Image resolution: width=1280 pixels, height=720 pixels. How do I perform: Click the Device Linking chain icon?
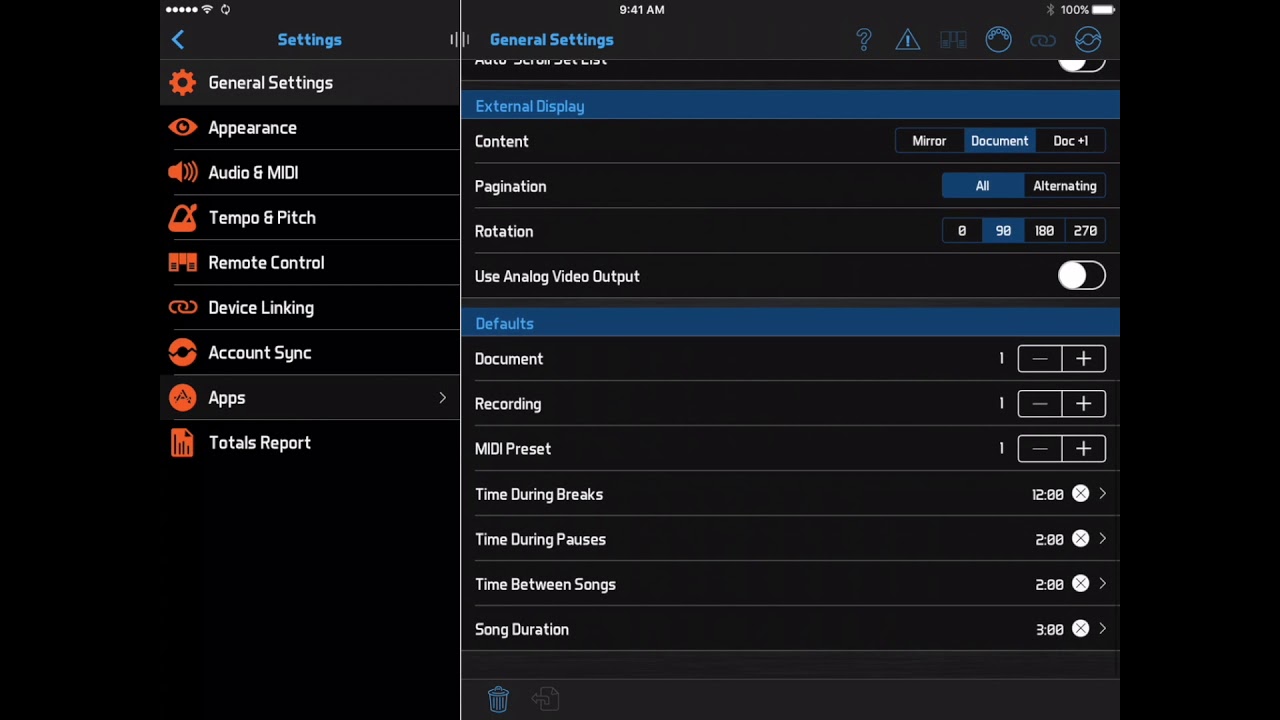pyautogui.click(x=183, y=308)
